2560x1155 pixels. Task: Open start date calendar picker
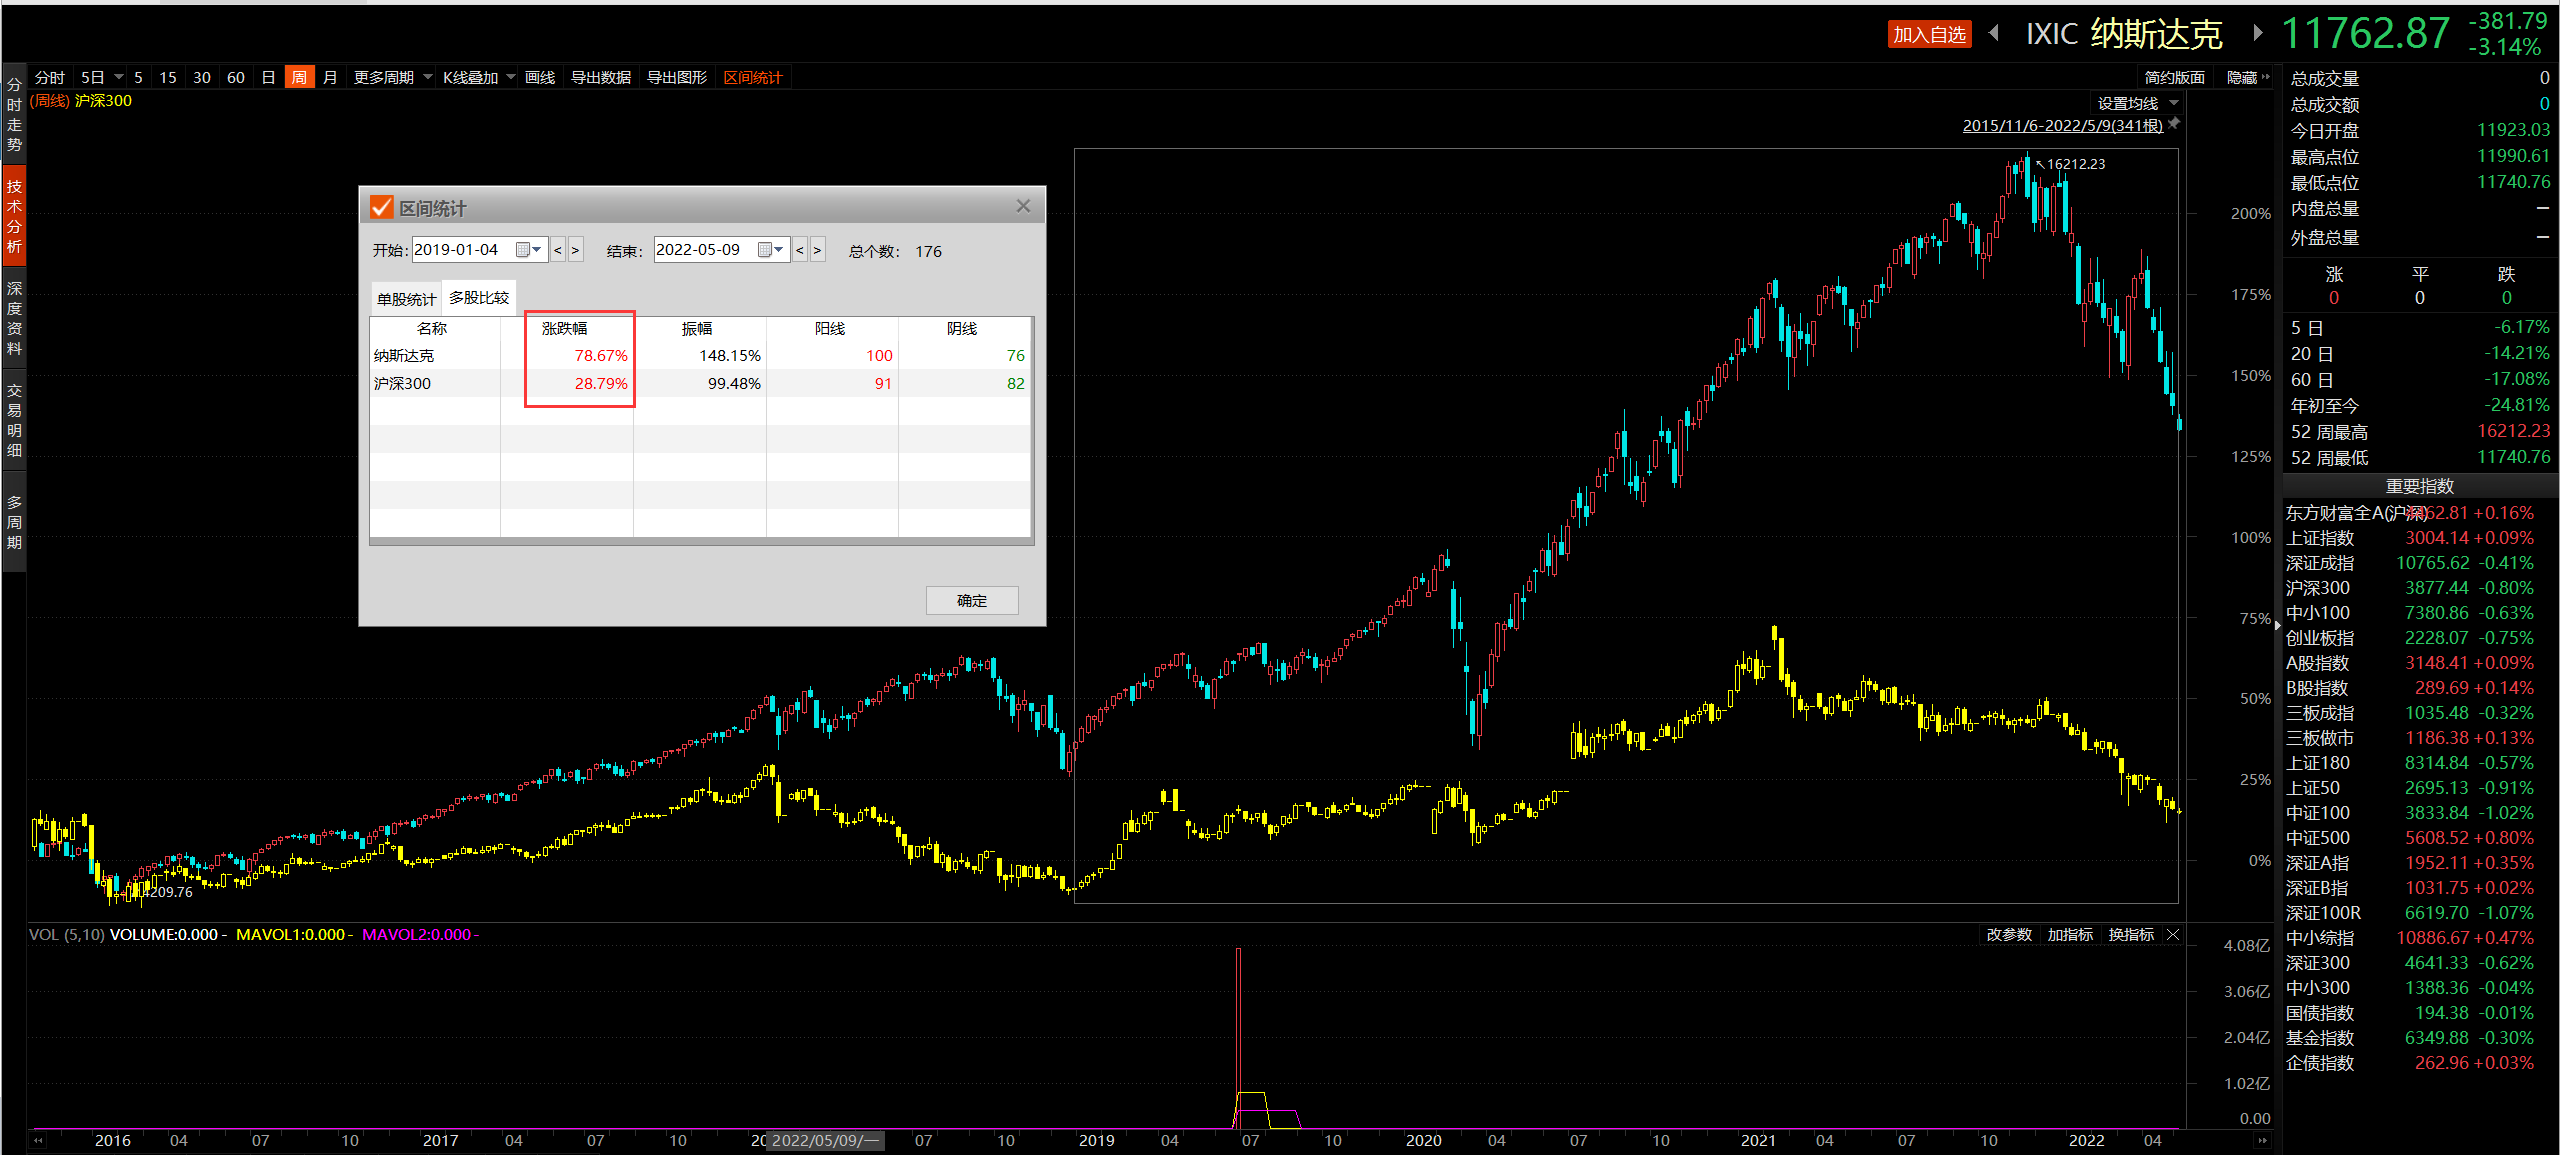coord(528,250)
